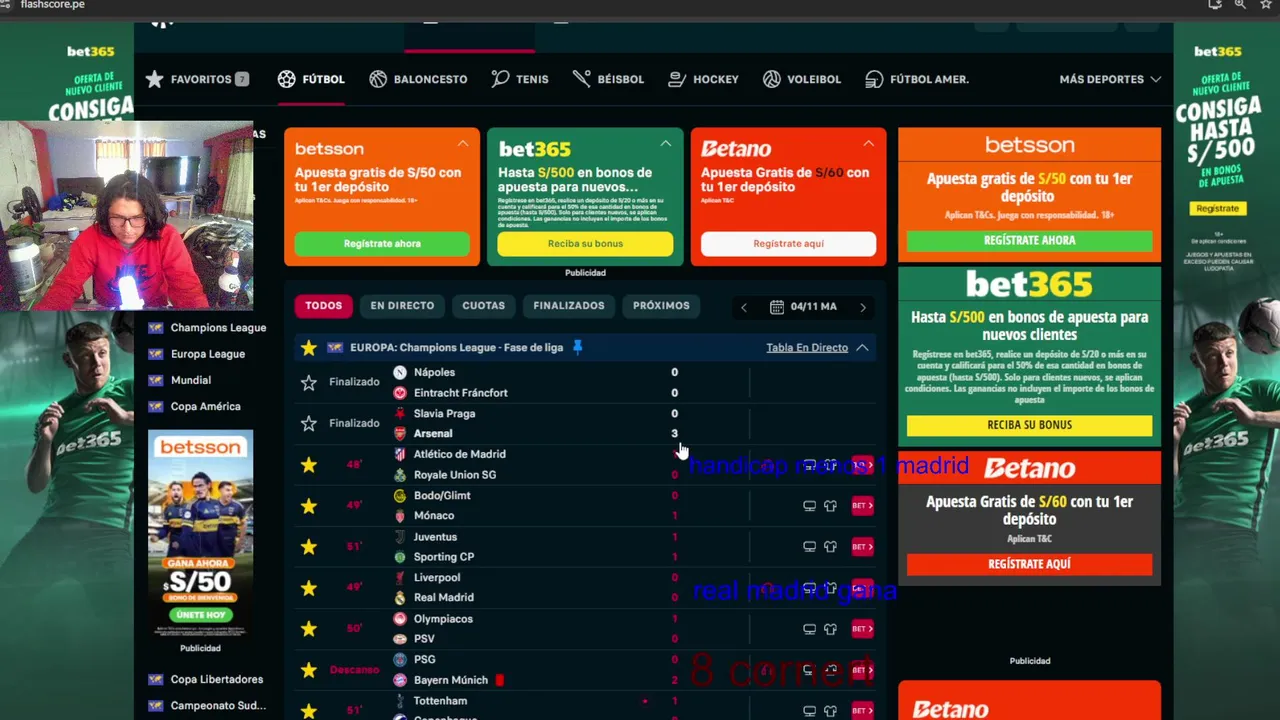The height and width of the screenshot is (720, 1280).
Task: Click the Fútbol Amer. helmet icon
Action: tap(874, 79)
